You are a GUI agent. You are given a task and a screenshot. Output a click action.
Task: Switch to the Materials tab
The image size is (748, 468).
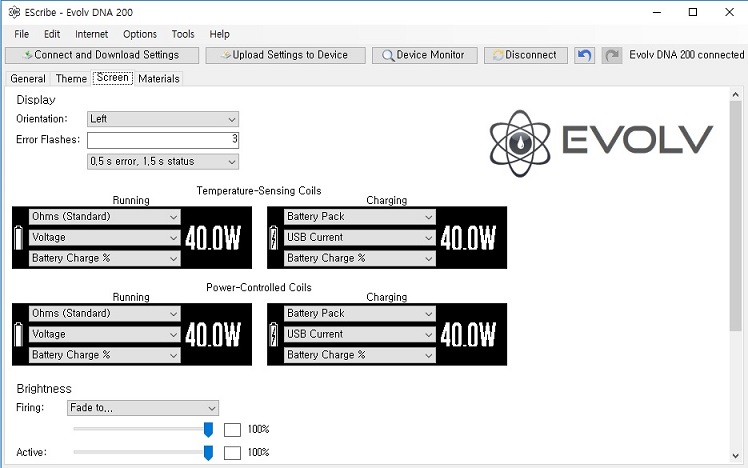159,79
